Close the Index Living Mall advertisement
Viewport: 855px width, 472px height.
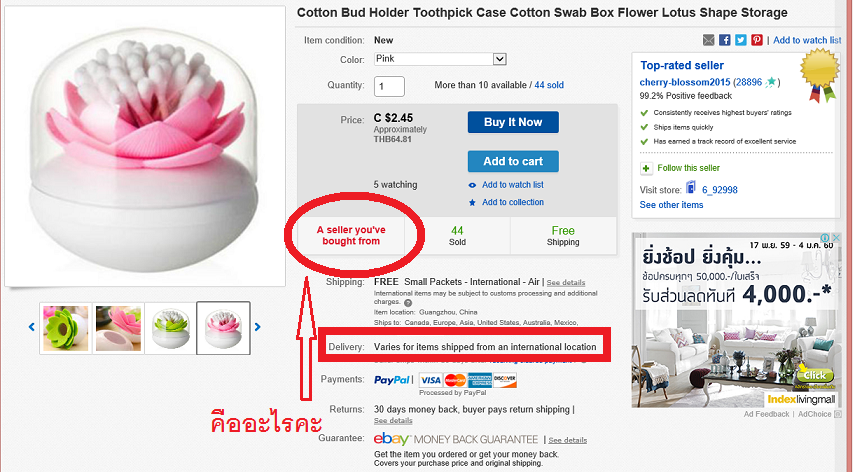coord(835,238)
